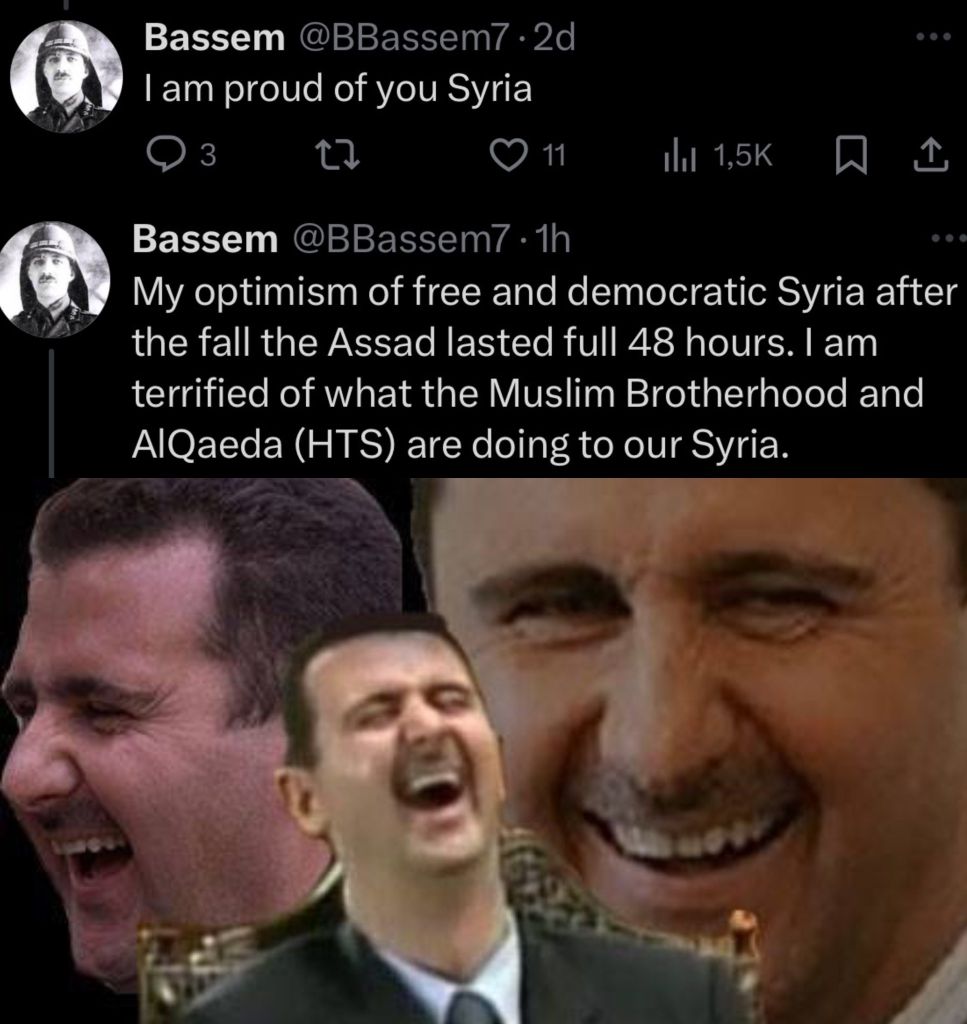Image resolution: width=967 pixels, height=1024 pixels.
Task: Click the 1h timestamp
Action: click(552, 239)
